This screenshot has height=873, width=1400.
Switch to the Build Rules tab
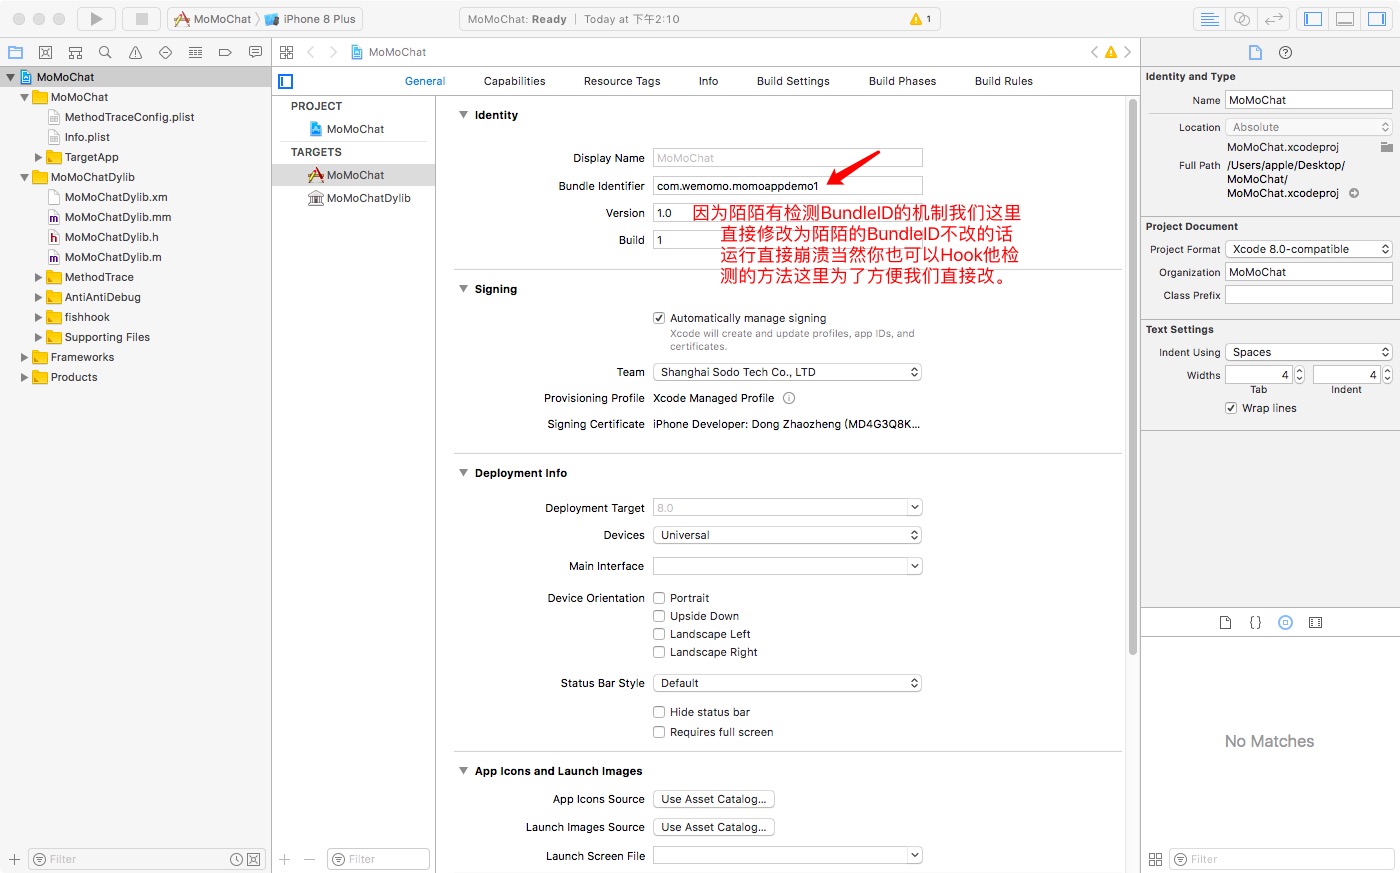(1003, 81)
